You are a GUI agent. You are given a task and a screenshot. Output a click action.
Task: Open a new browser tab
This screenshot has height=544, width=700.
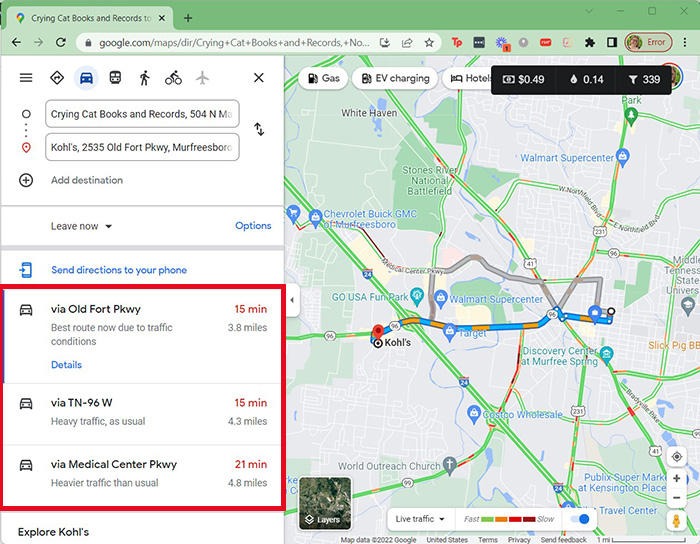click(188, 18)
